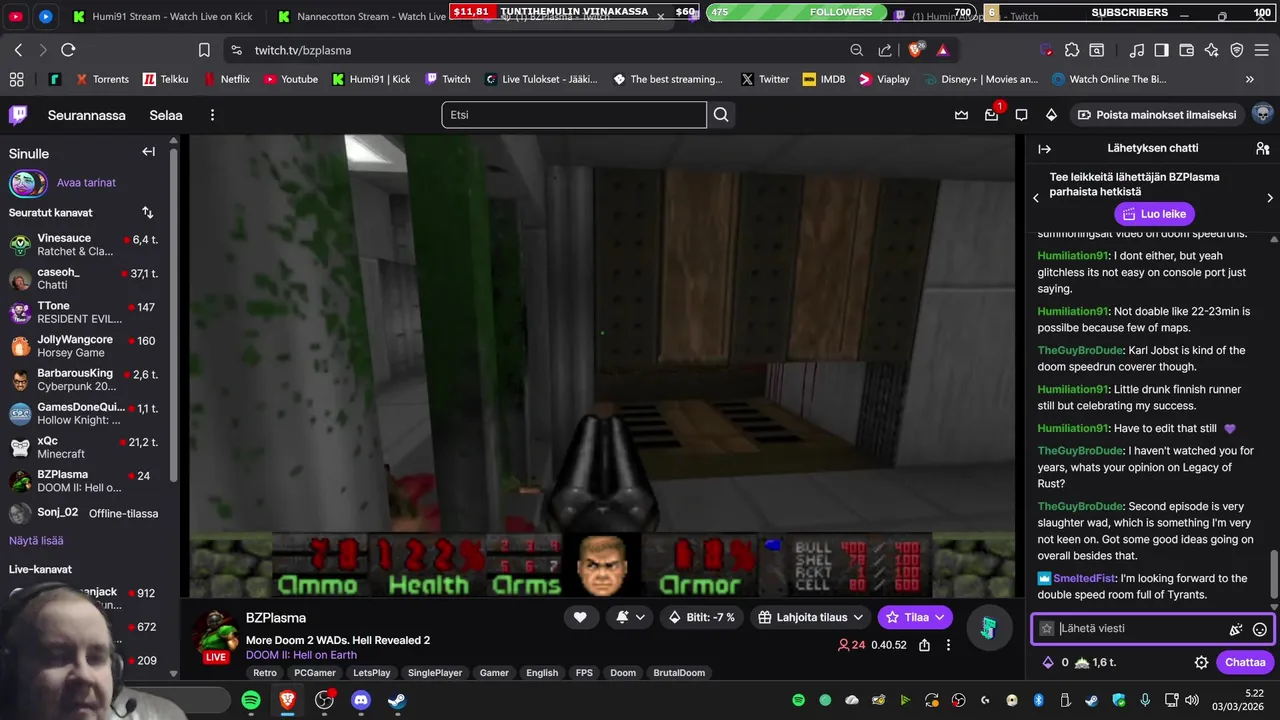The width and height of the screenshot is (1280, 720).
Task: Click the chat identity star badge
Action: pyautogui.click(x=1047, y=629)
